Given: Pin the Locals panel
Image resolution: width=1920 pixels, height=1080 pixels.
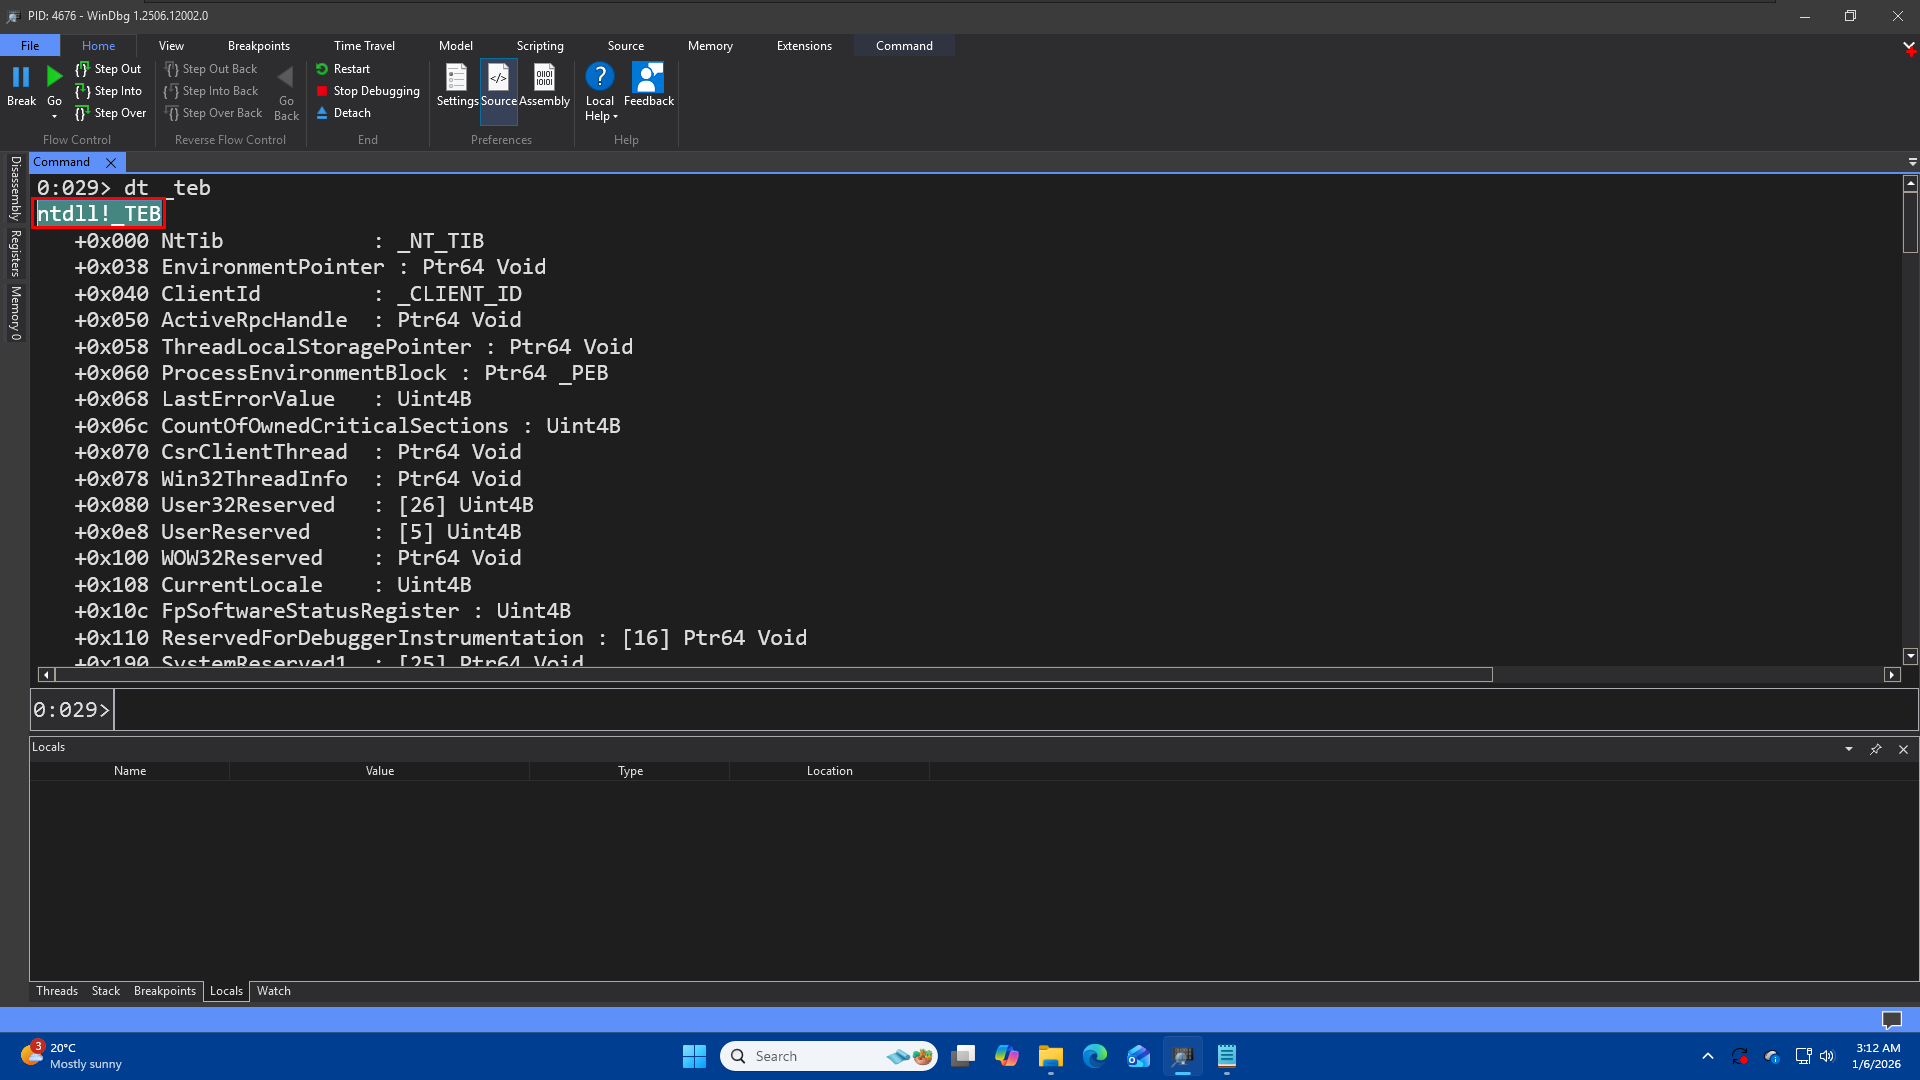Looking at the screenshot, I should coord(1876,749).
